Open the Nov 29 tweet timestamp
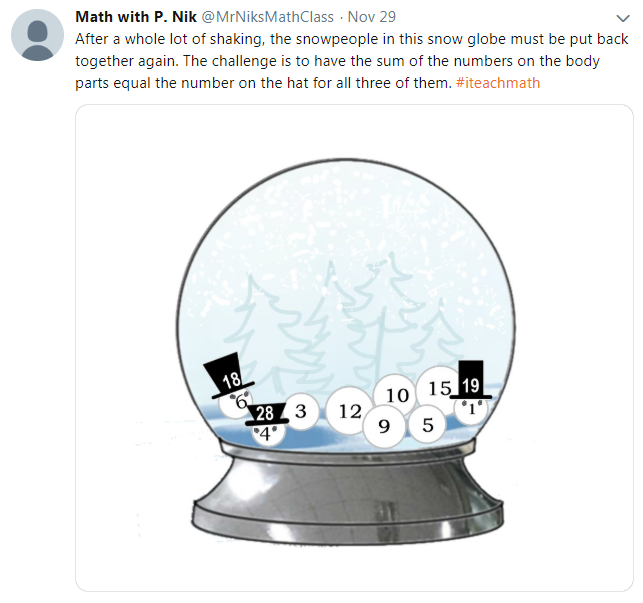 (x=372, y=17)
